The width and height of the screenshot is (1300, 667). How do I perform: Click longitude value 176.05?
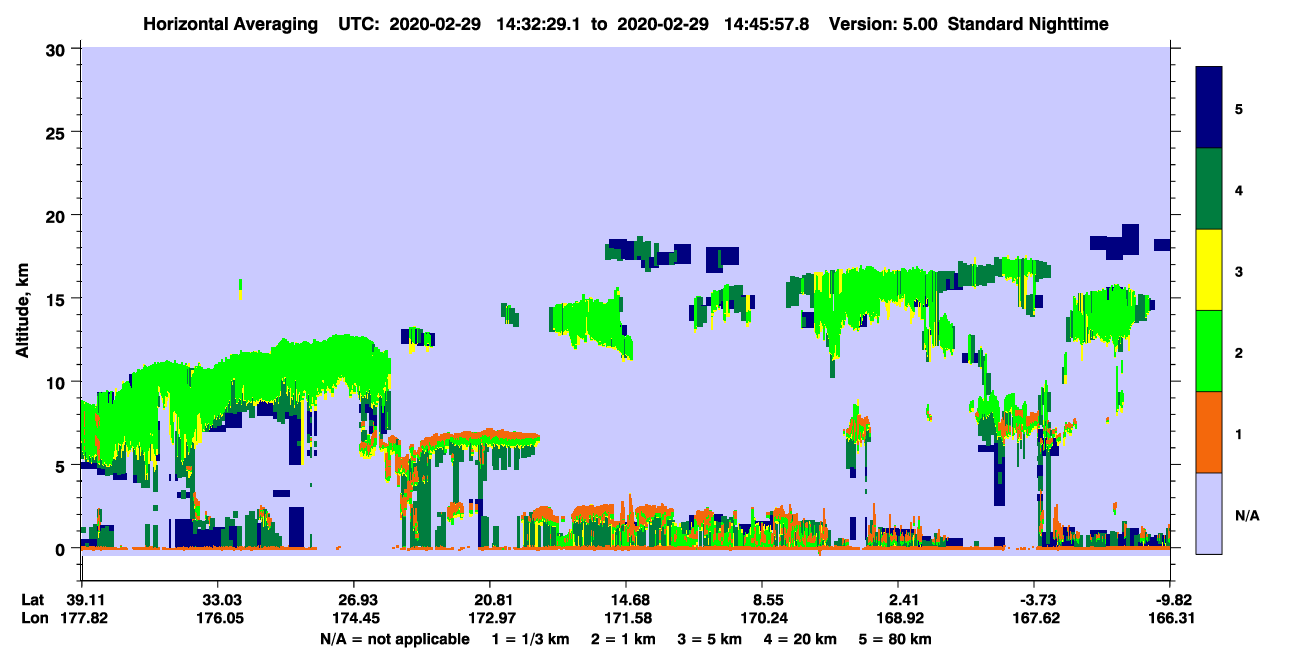click(x=218, y=618)
